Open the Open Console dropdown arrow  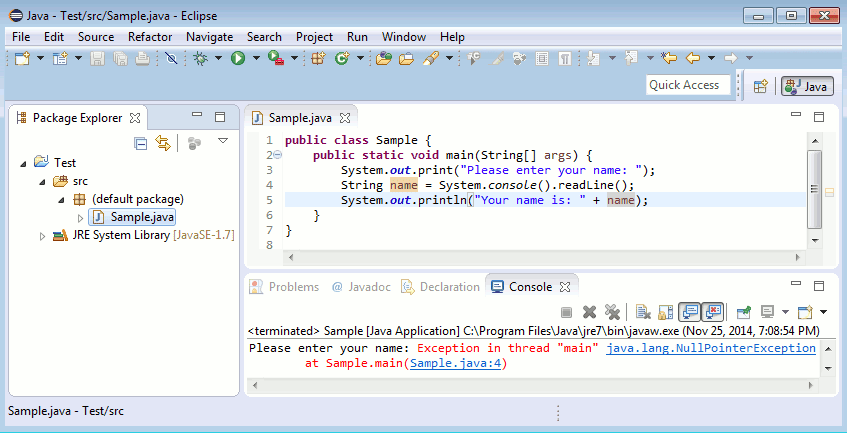click(x=823, y=312)
